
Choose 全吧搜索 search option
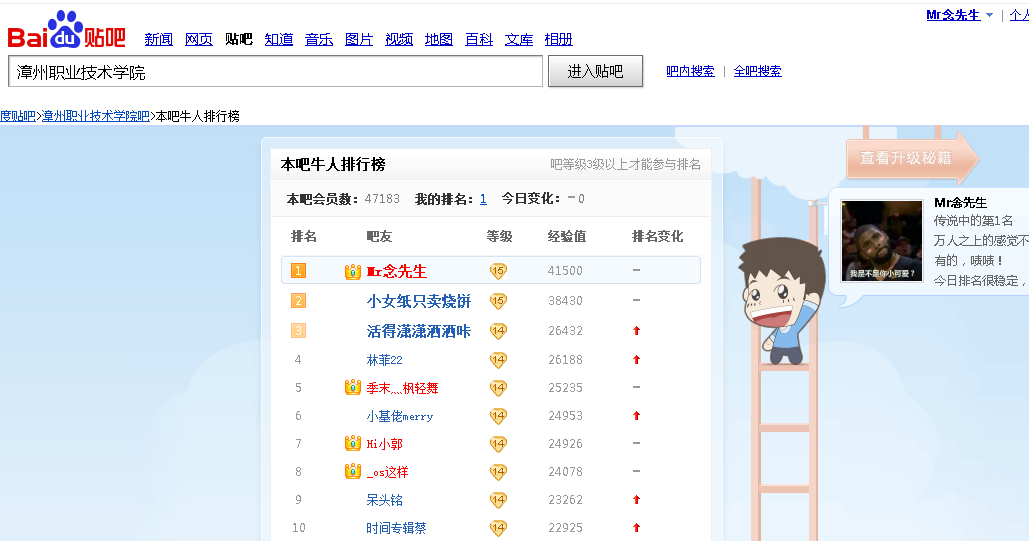click(x=757, y=71)
